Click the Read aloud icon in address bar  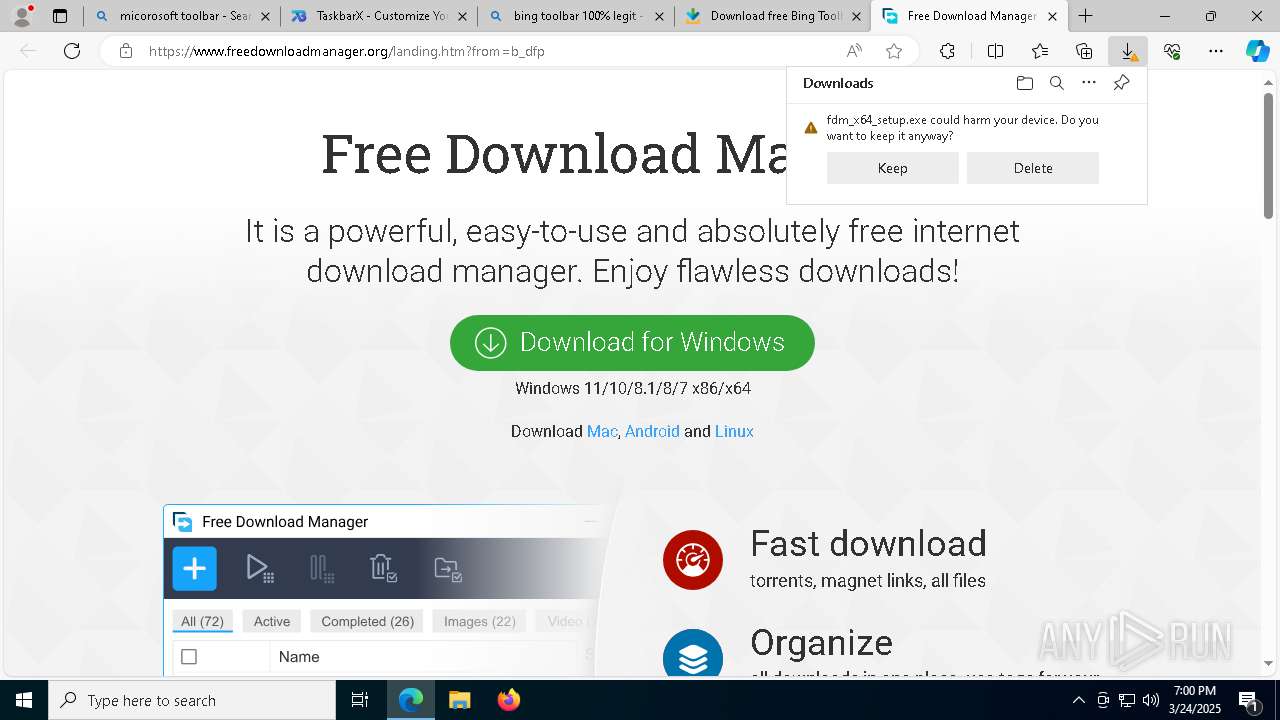(854, 51)
